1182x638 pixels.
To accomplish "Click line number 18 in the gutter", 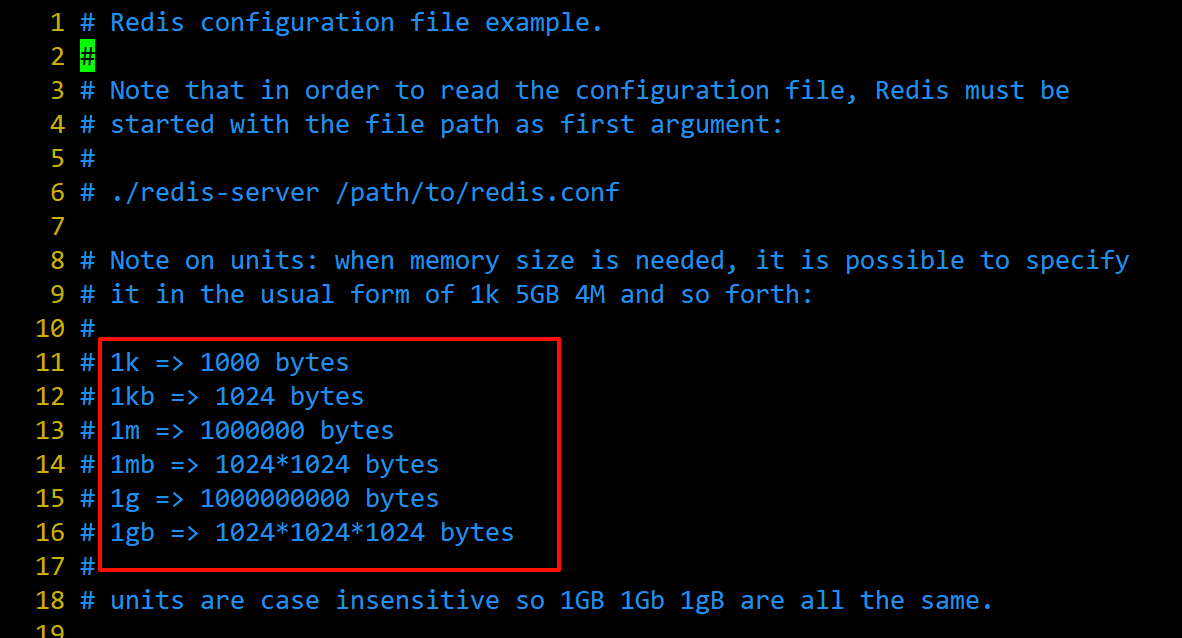I will (x=50, y=601).
